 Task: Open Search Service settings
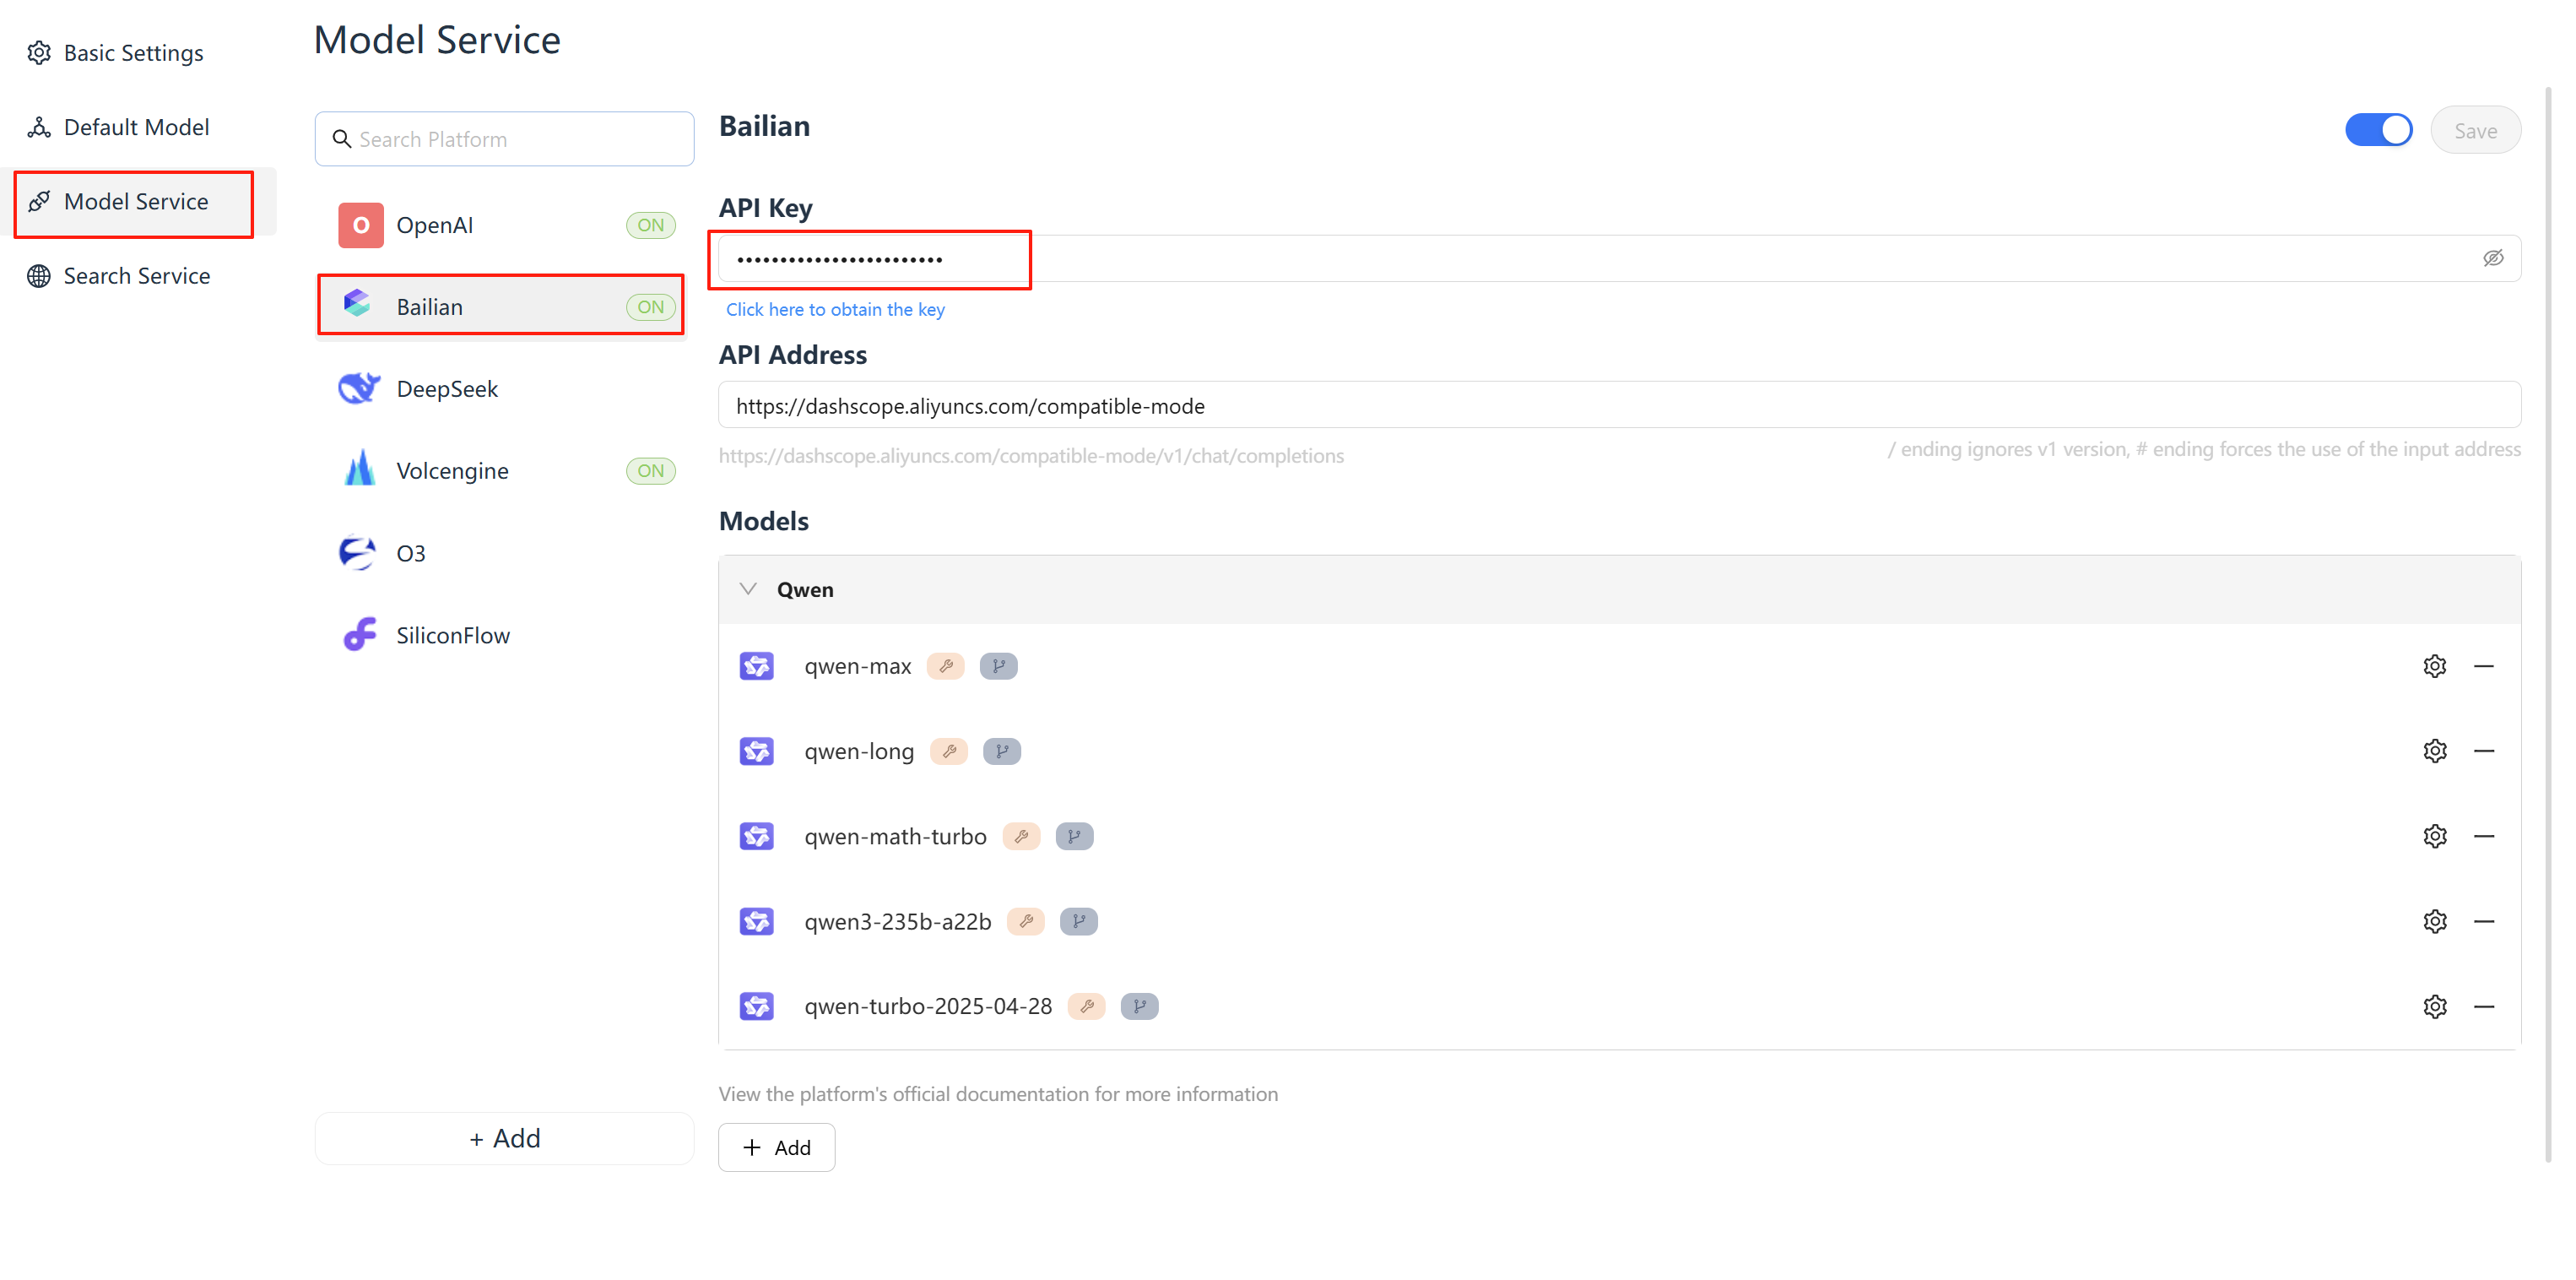118,276
